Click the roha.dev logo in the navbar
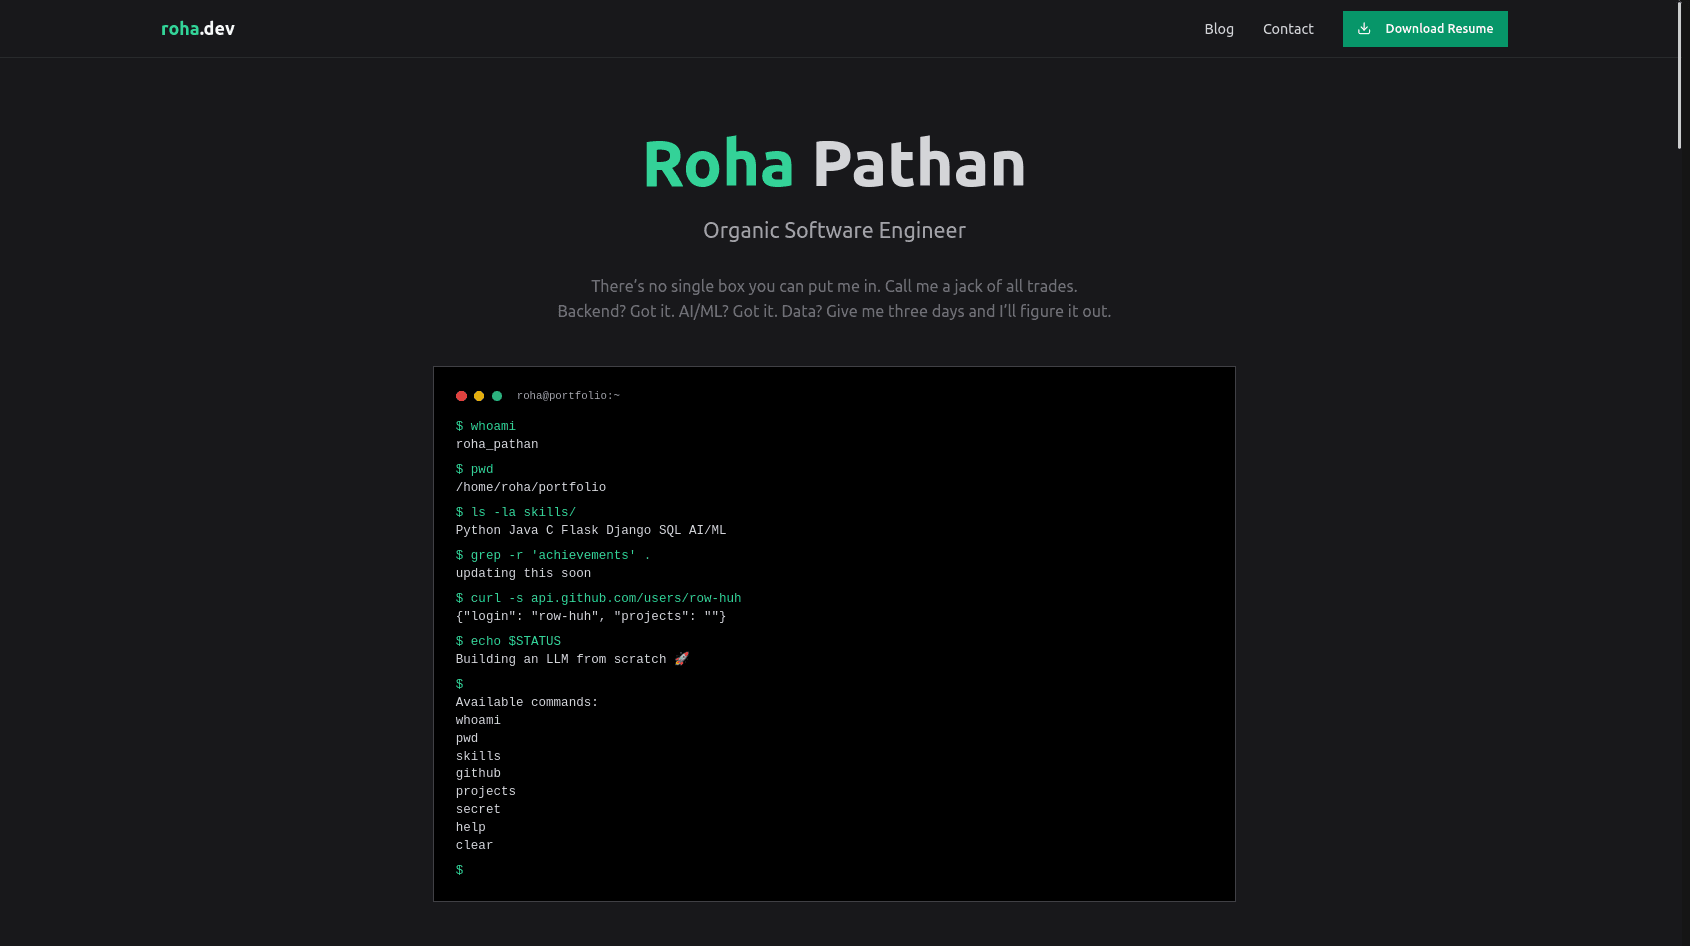The height and width of the screenshot is (946, 1690). tap(197, 28)
